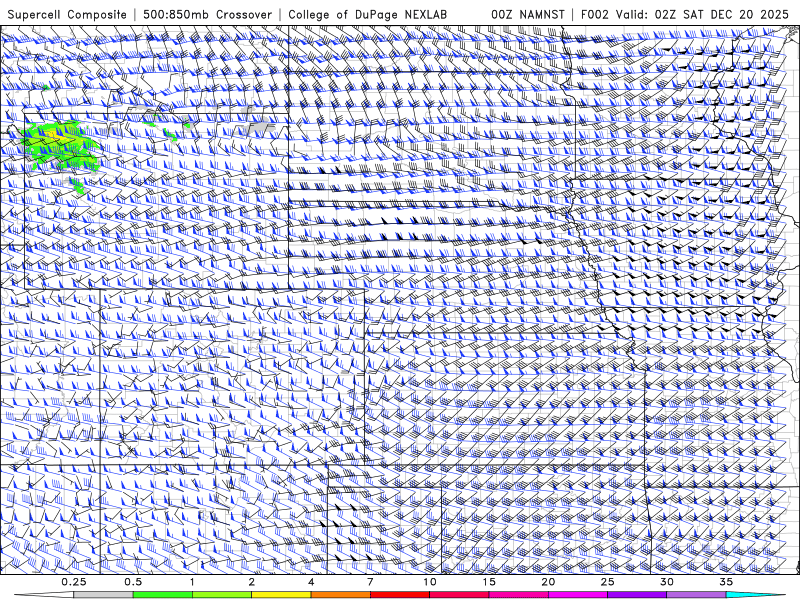Click the green supercell composite blob on the map
Screen dimensions: 800x600
[61, 147]
